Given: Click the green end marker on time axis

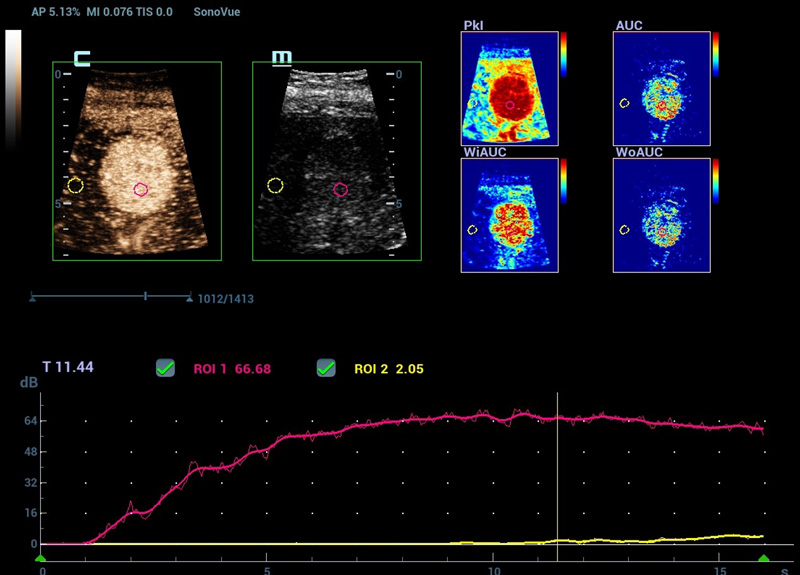Looking at the screenshot, I should tap(764, 560).
